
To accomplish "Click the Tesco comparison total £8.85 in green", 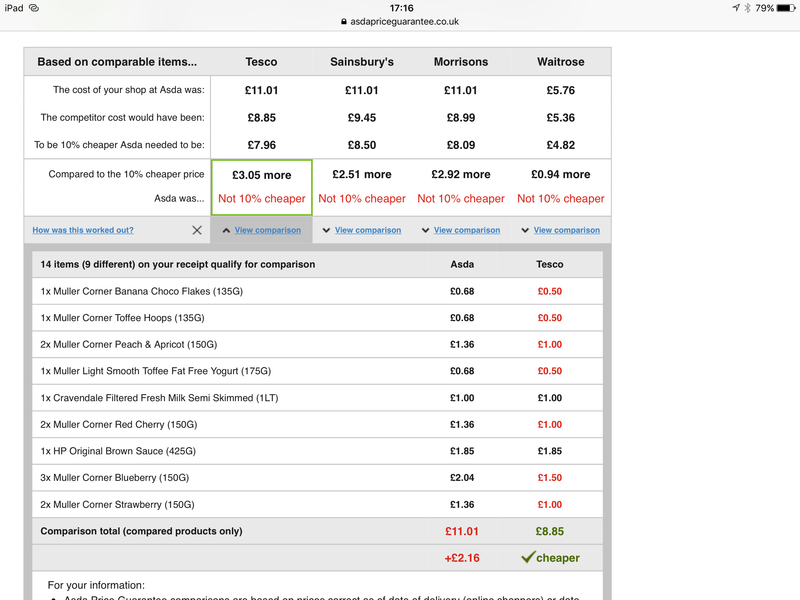I will (x=549, y=531).
